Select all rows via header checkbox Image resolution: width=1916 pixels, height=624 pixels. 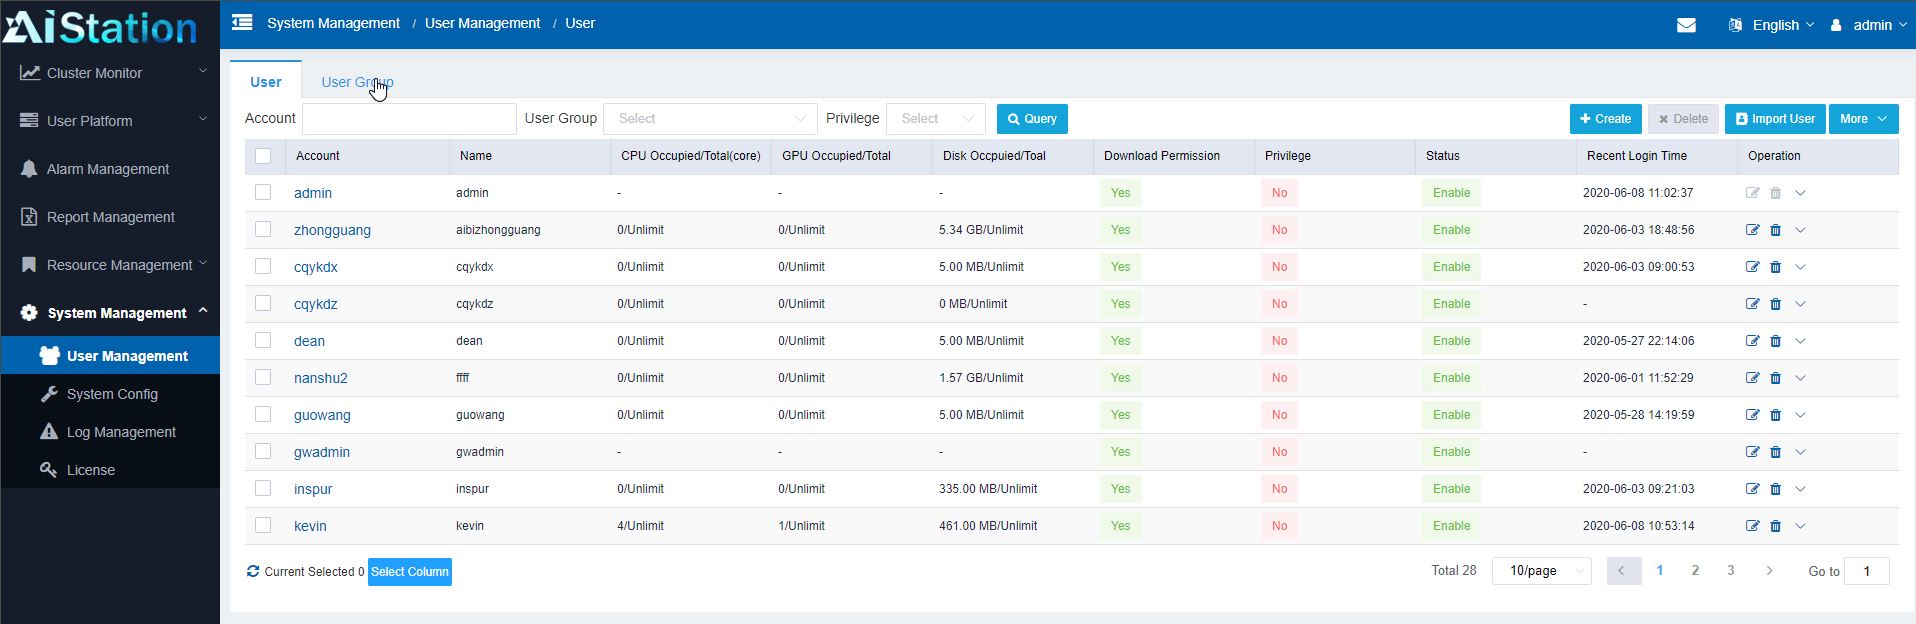263,156
